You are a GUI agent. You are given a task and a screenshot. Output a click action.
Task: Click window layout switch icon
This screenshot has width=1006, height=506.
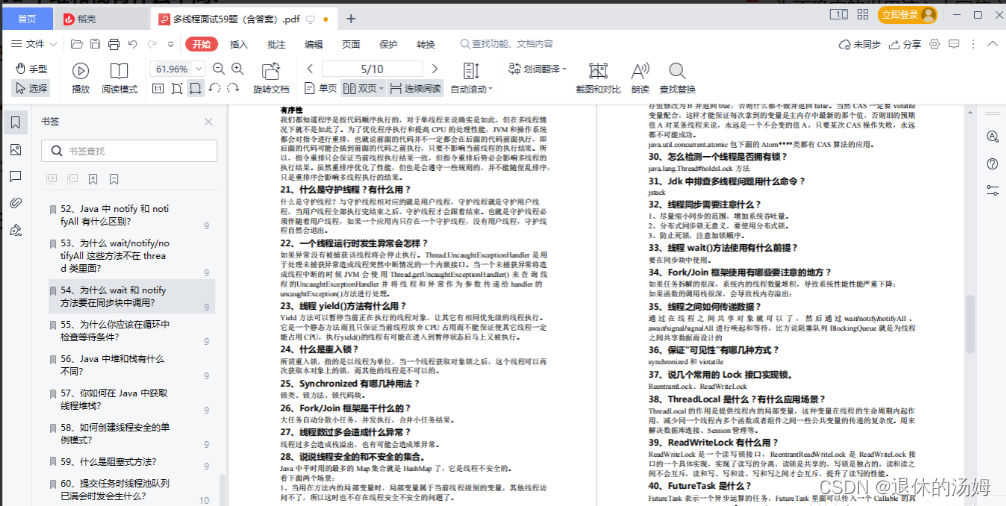coord(837,14)
